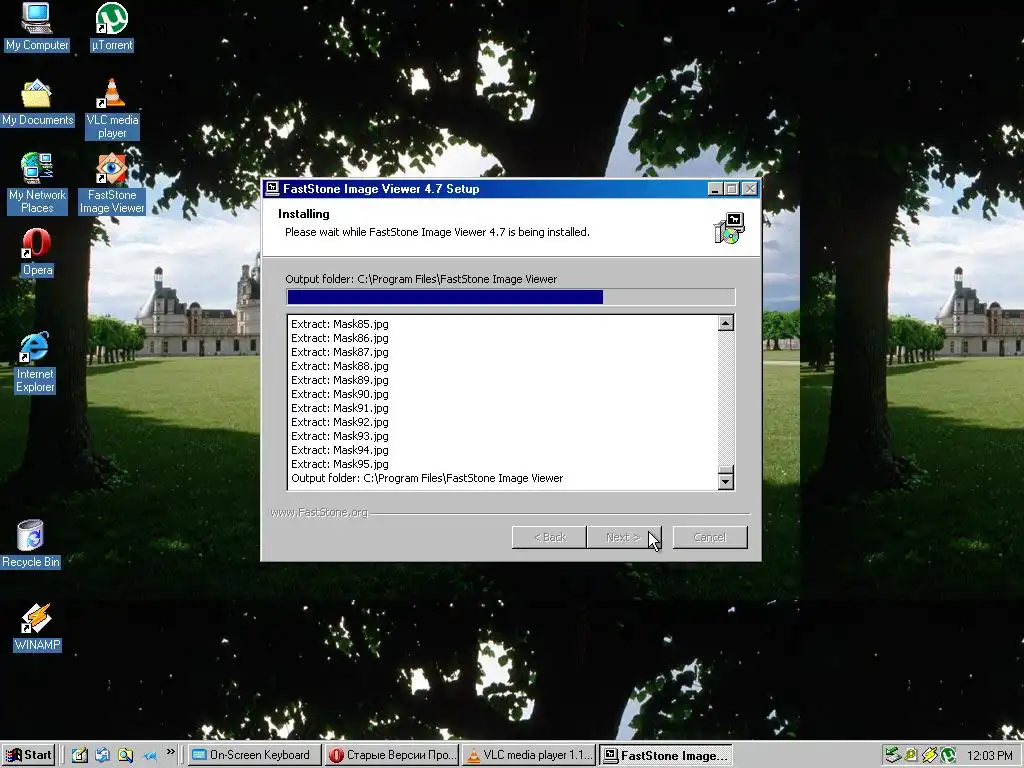Launch the VLC media player desktop shortcut
Image resolution: width=1024 pixels, height=768 pixels.
click(x=112, y=108)
